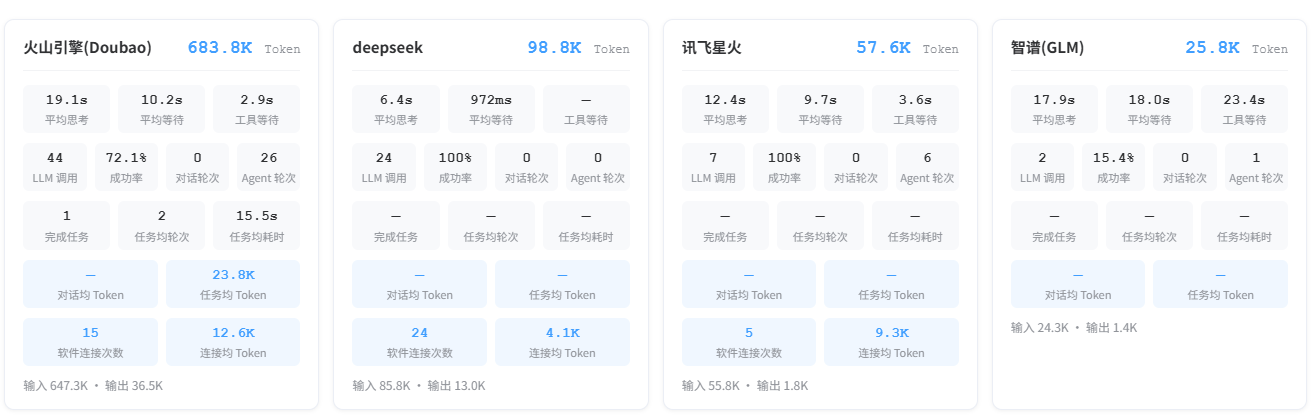This screenshot has width=1315, height=415.
Task: Click the deepseek card title
Action: 388,47
